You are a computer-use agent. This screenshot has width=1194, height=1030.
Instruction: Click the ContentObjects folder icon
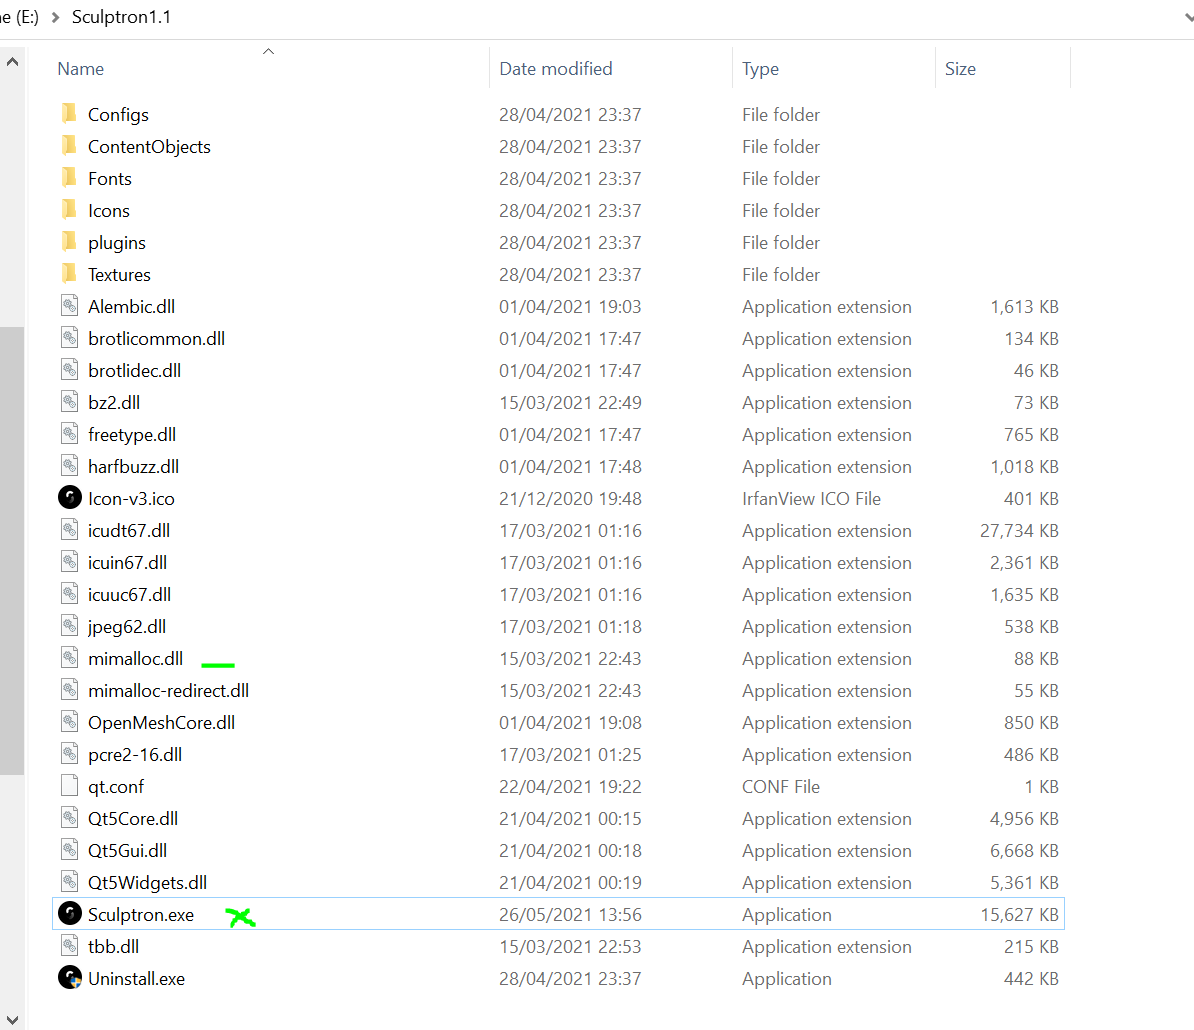coord(69,145)
